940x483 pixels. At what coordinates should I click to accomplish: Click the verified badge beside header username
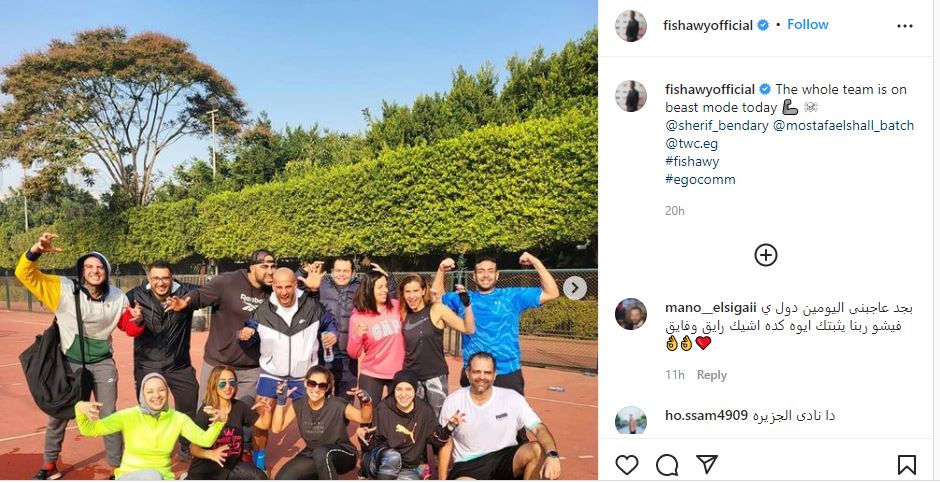click(x=763, y=25)
